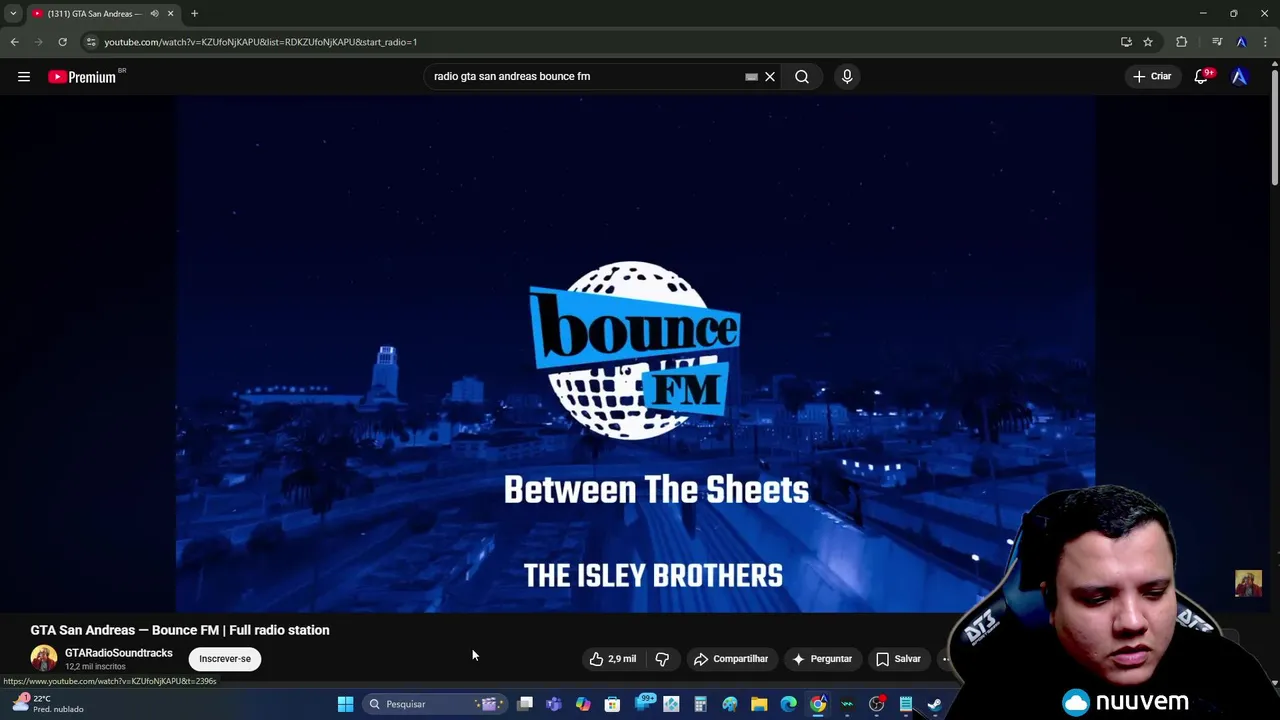Switch to Google Chrome on the taskbar

(818, 704)
